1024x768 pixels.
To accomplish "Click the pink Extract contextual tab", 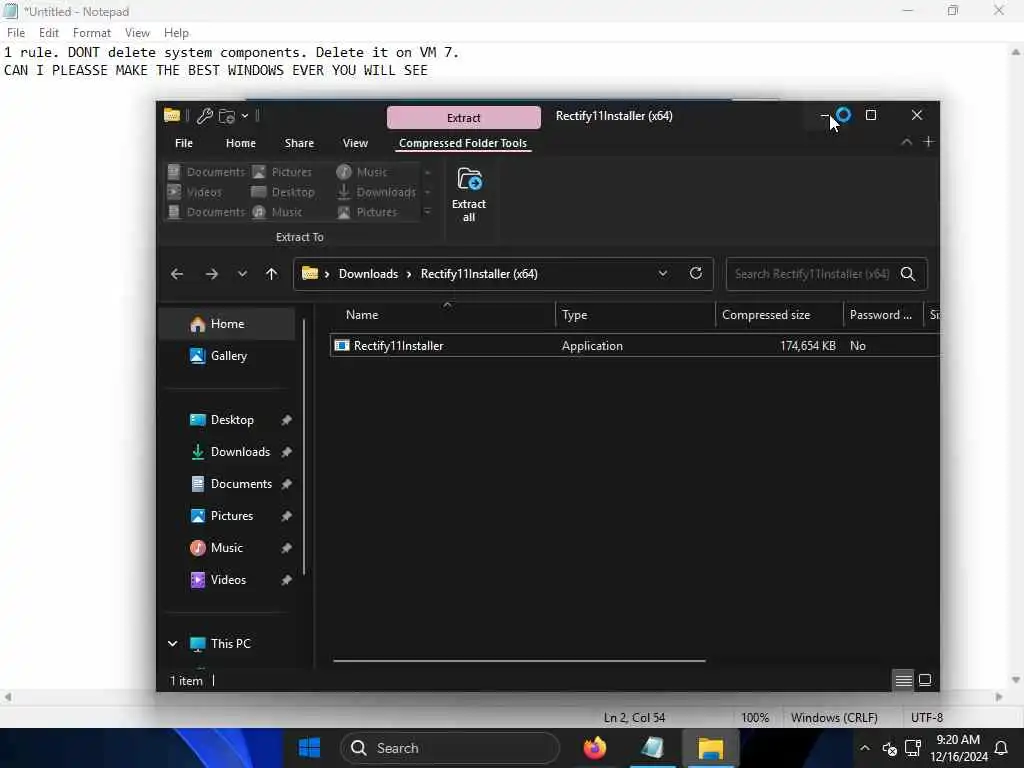I will tap(464, 118).
